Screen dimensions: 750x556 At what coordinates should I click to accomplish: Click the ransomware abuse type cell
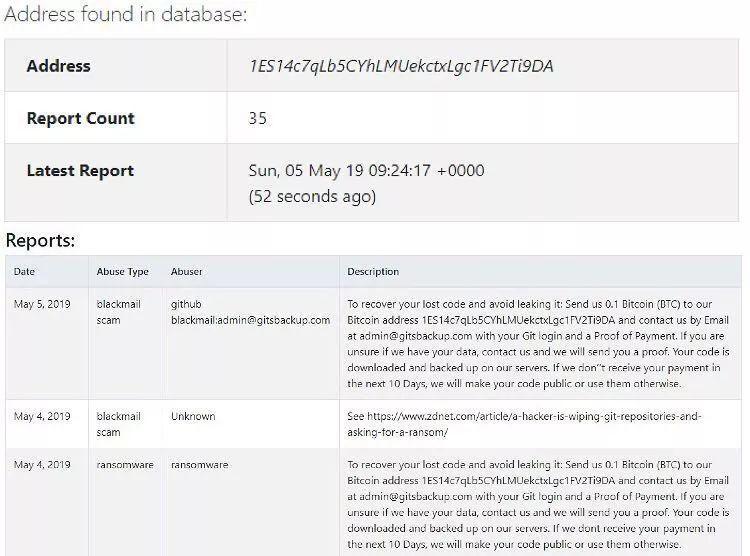coord(125,465)
